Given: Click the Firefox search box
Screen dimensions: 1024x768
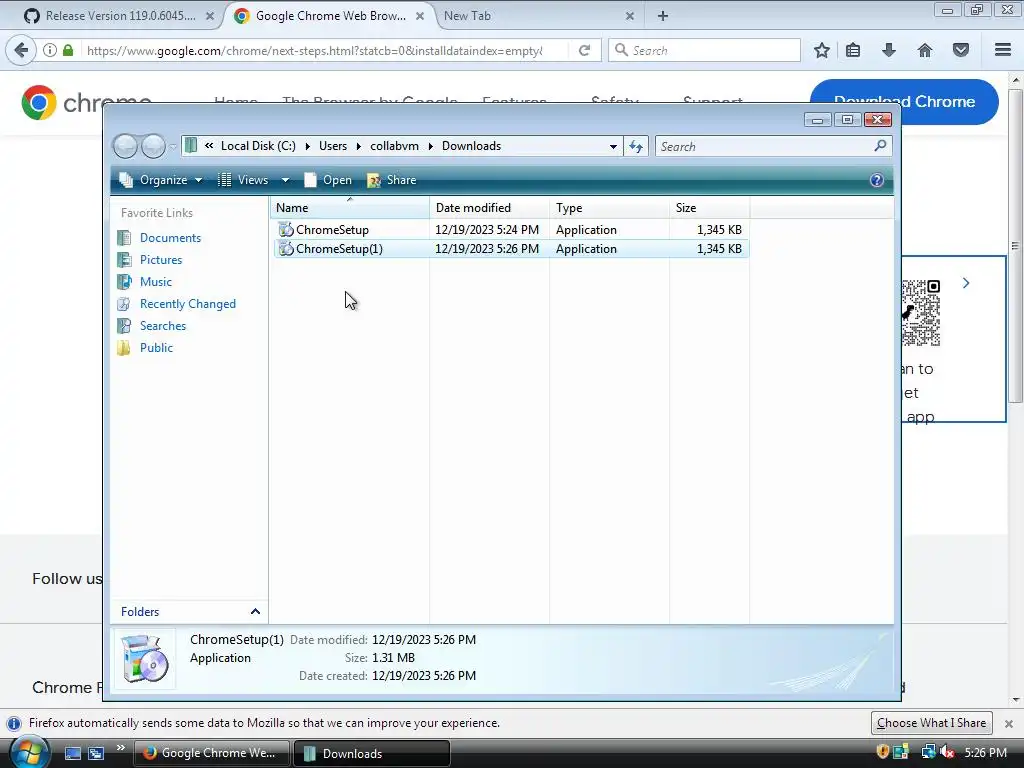Looking at the screenshot, I should click(x=704, y=50).
